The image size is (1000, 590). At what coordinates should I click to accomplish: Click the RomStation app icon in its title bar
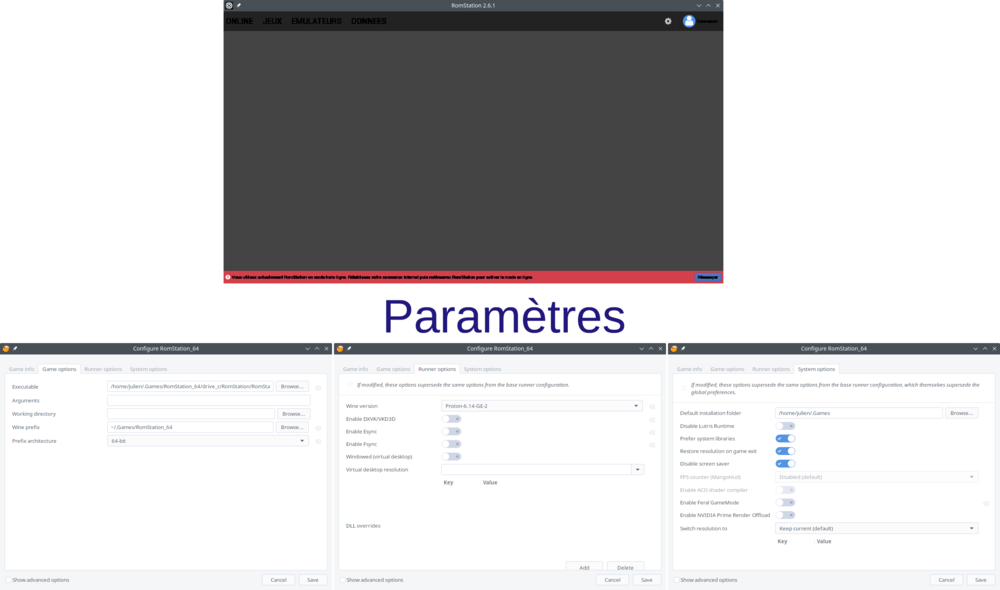pyautogui.click(x=229, y=5)
